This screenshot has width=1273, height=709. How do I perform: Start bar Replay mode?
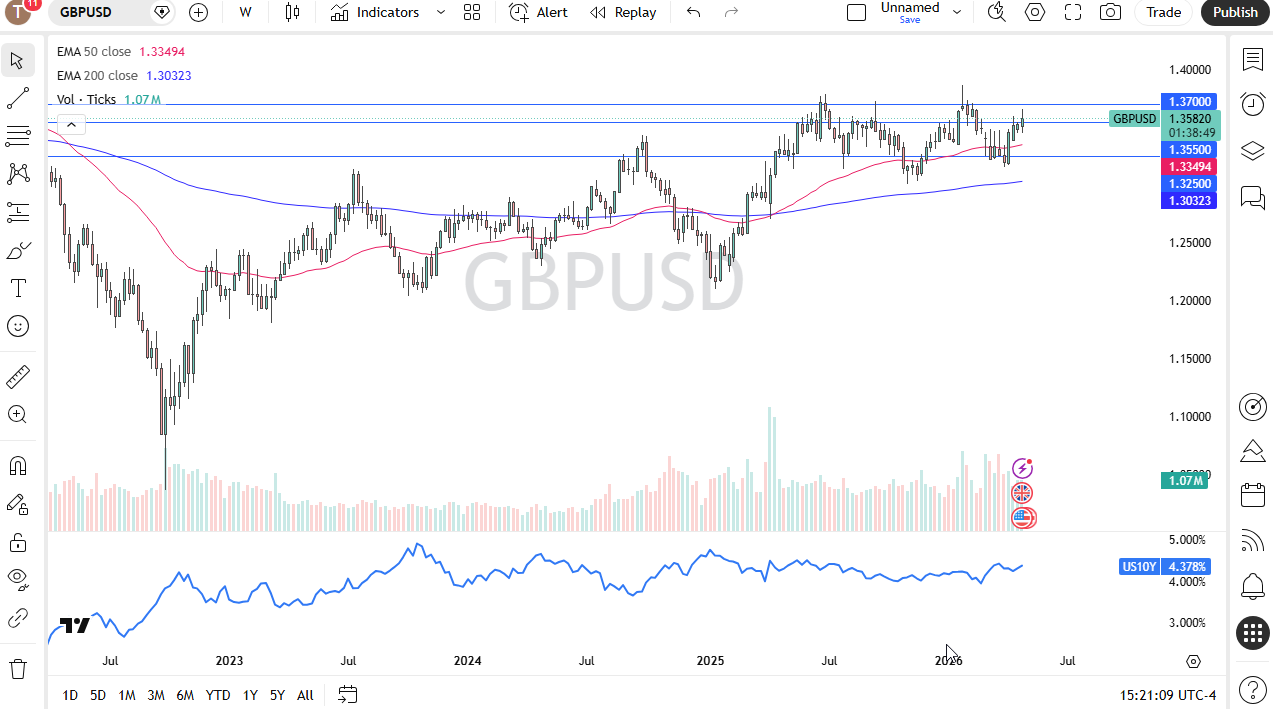(623, 12)
